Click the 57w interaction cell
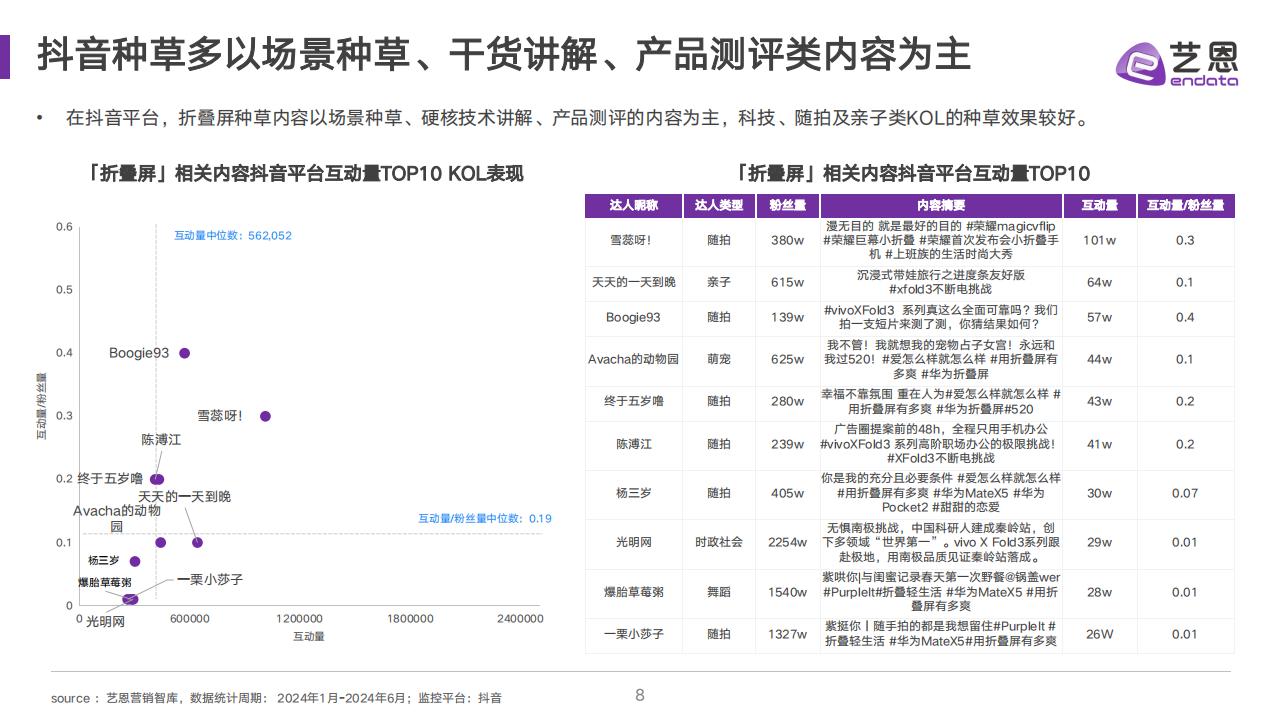 pyautogui.click(x=1099, y=317)
